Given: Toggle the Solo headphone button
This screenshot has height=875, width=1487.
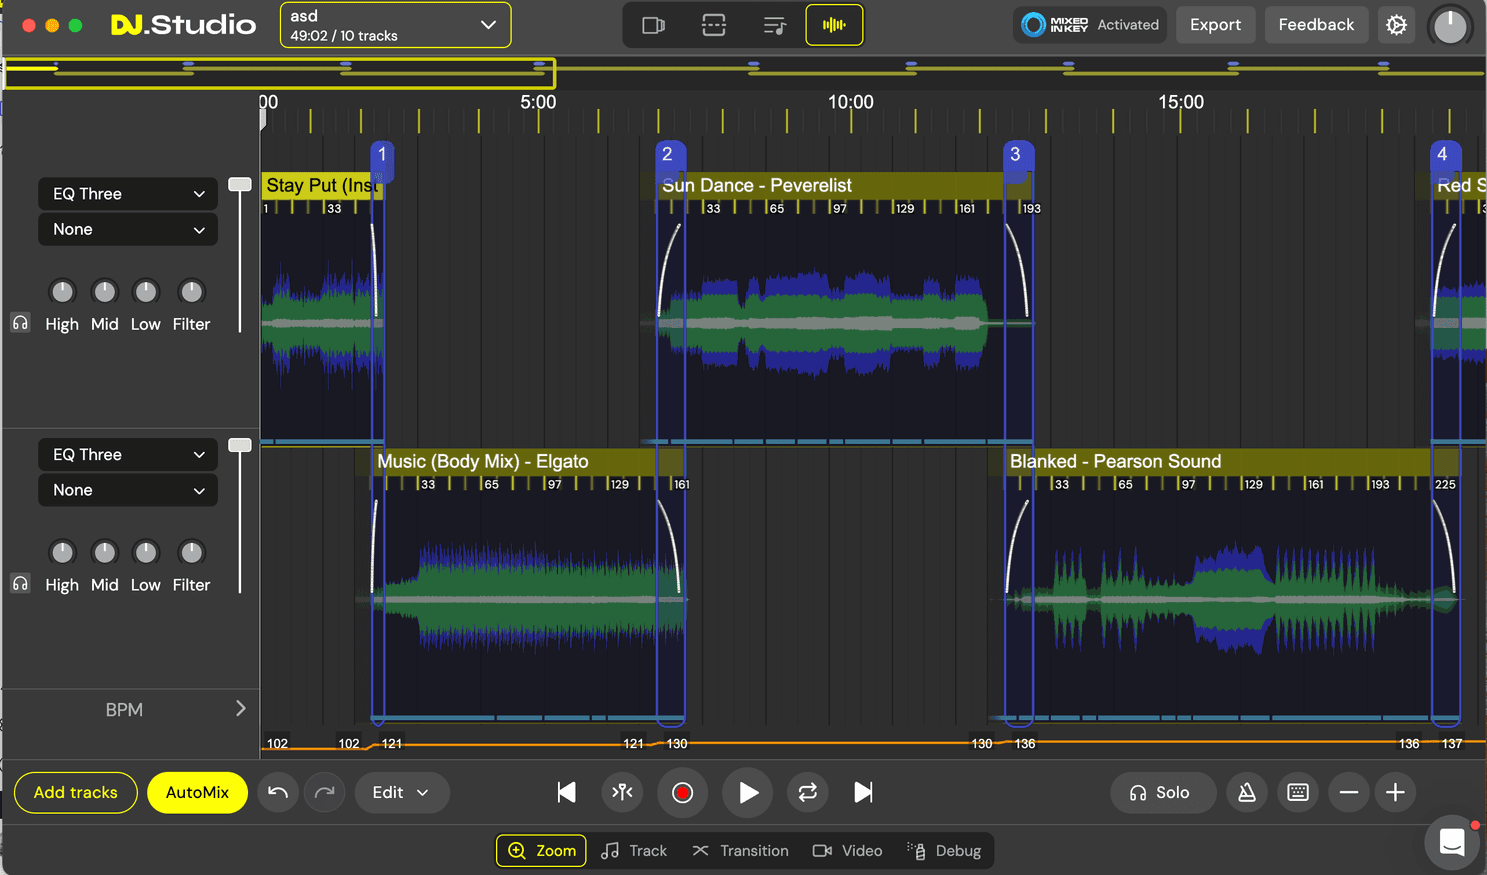Looking at the screenshot, I should coord(1163,792).
